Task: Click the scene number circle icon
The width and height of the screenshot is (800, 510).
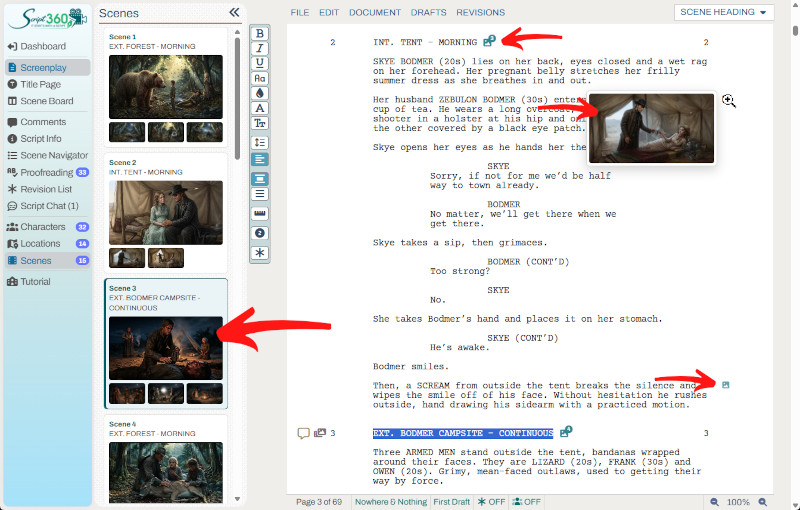Action: point(260,233)
